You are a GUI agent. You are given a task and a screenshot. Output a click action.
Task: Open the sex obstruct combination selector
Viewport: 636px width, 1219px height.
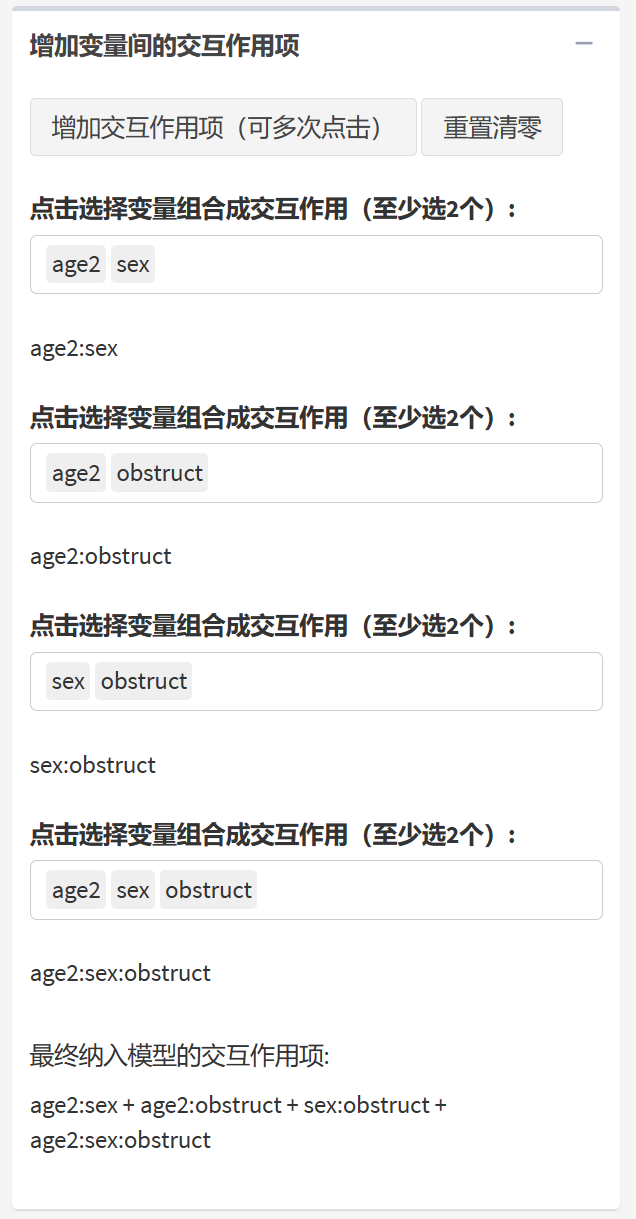pos(400,681)
